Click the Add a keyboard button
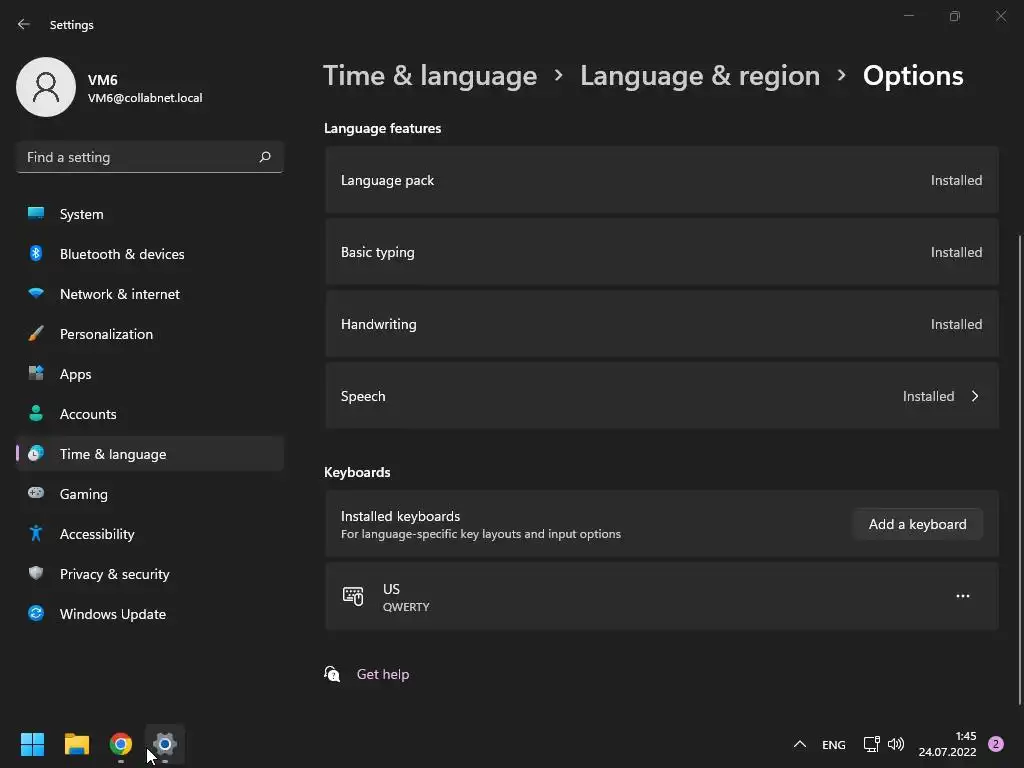 (x=918, y=524)
